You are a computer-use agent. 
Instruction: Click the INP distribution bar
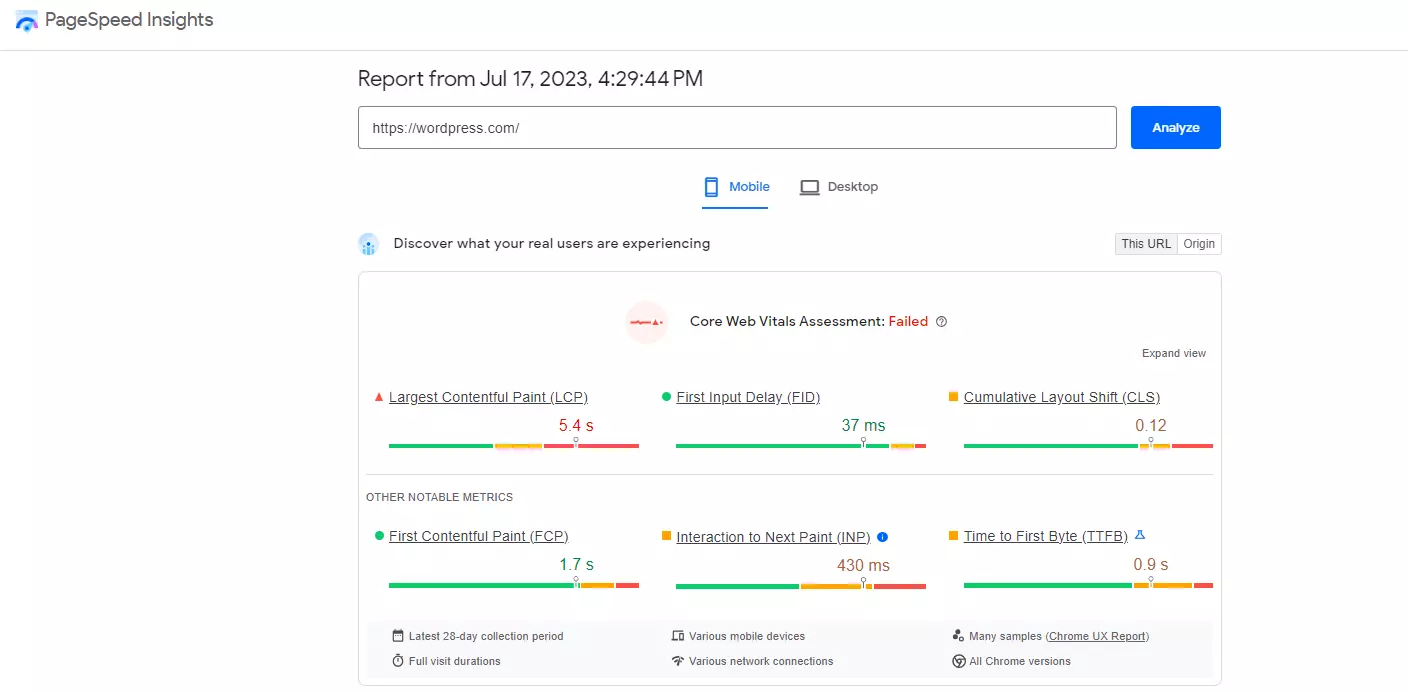tap(801, 585)
